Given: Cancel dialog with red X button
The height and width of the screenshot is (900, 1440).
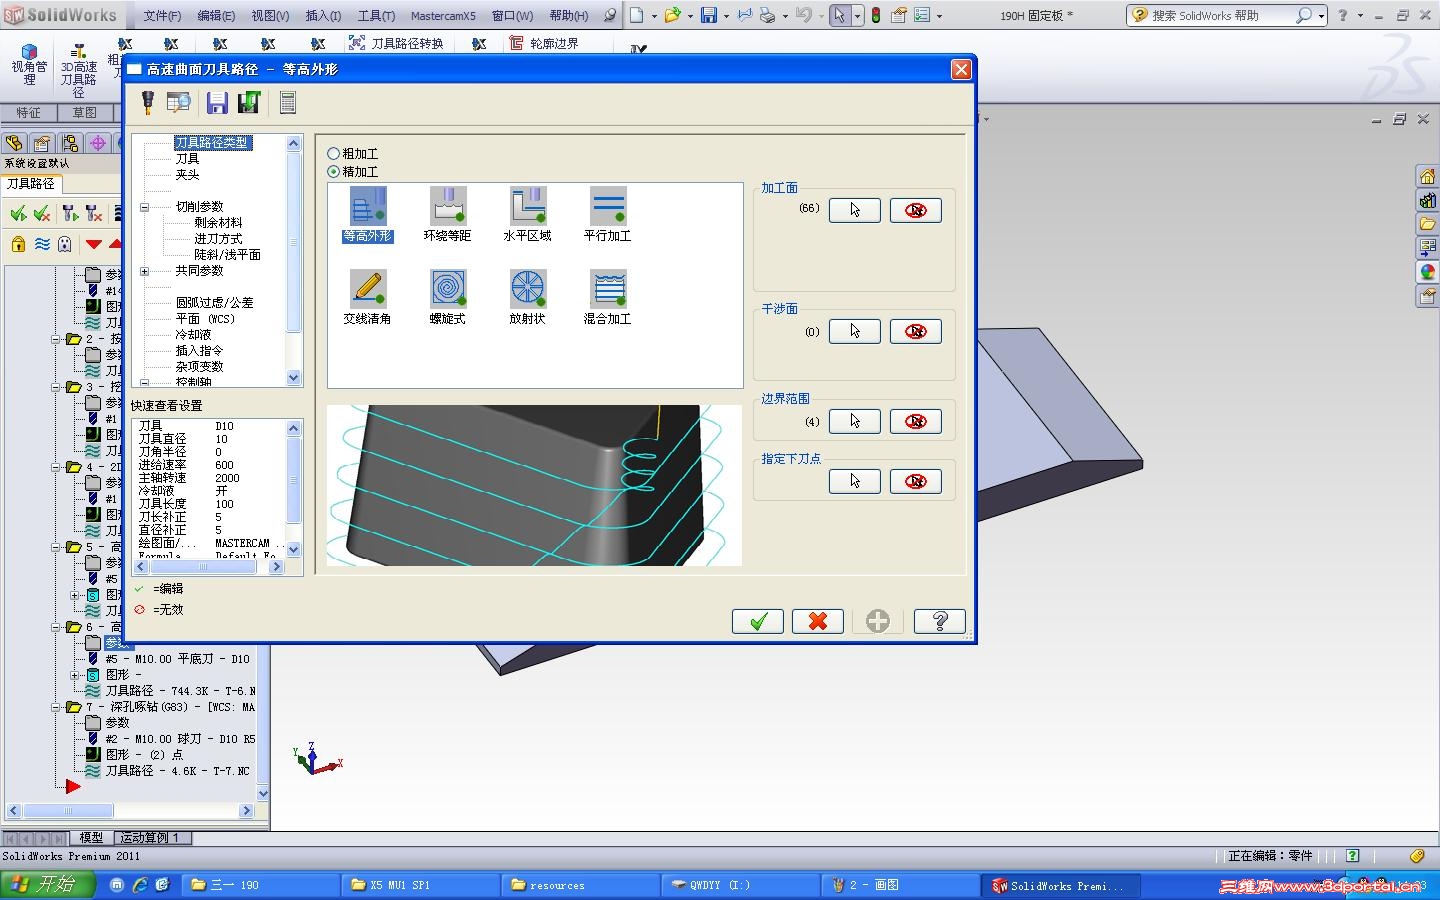Looking at the screenshot, I should click(818, 621).
